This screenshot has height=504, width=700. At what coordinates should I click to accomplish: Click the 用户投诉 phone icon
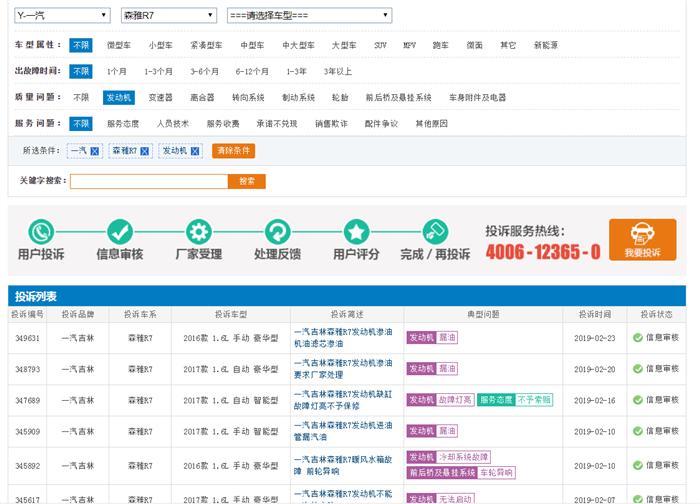pos(41,232)
